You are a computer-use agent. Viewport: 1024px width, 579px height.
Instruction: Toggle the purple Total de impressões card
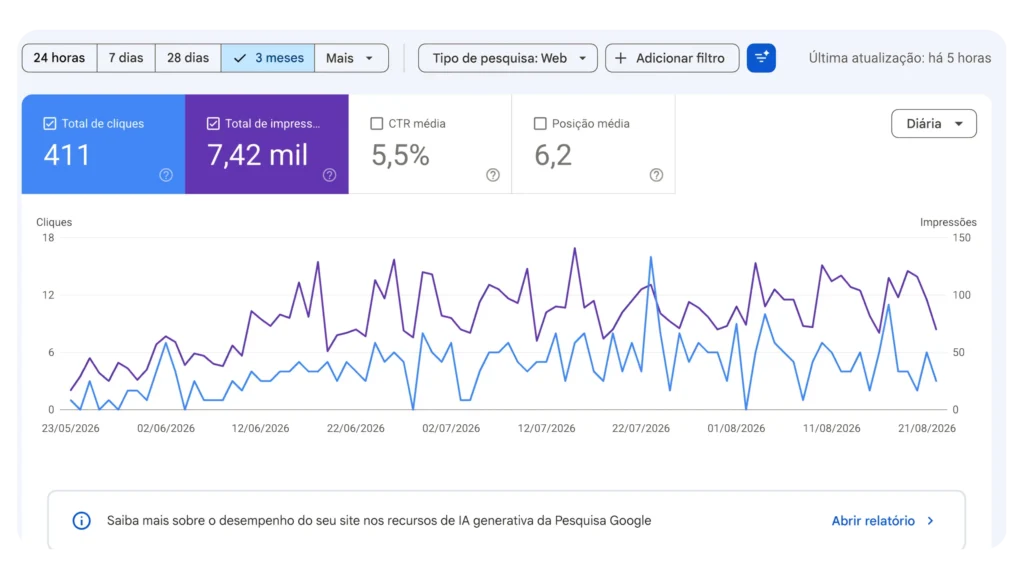pos(266,144)
